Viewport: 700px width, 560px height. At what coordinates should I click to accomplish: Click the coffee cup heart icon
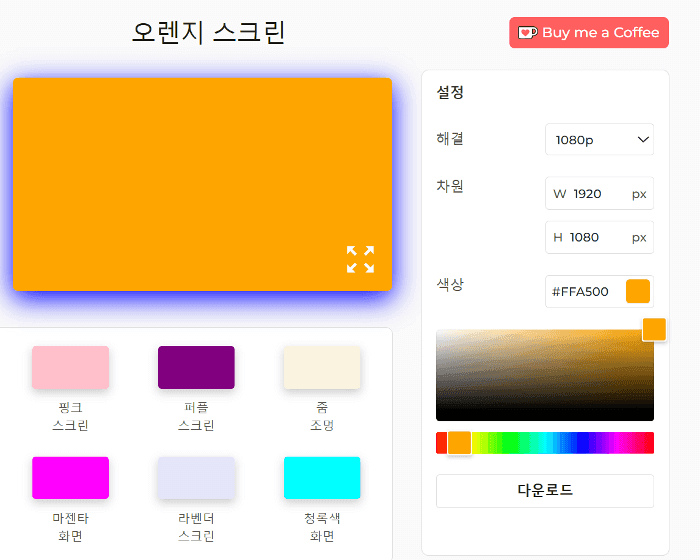[x=527, y=33]
